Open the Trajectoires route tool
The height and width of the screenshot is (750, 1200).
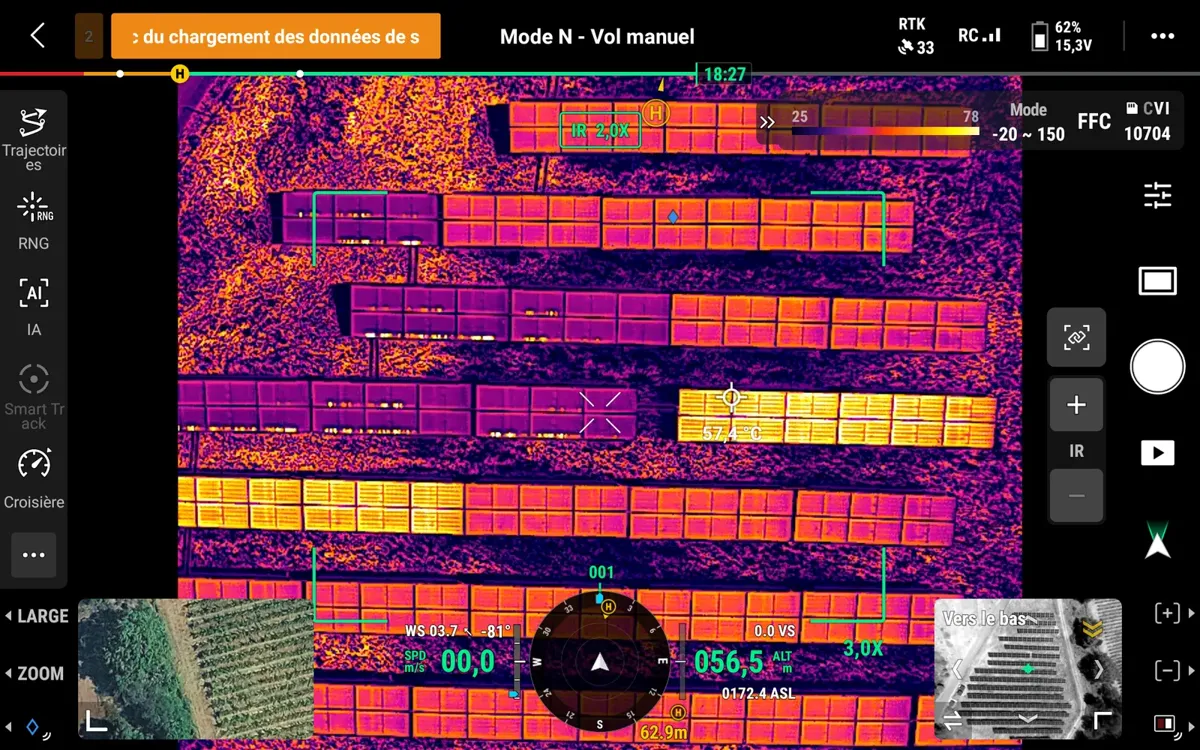click(x=34, y=139)
